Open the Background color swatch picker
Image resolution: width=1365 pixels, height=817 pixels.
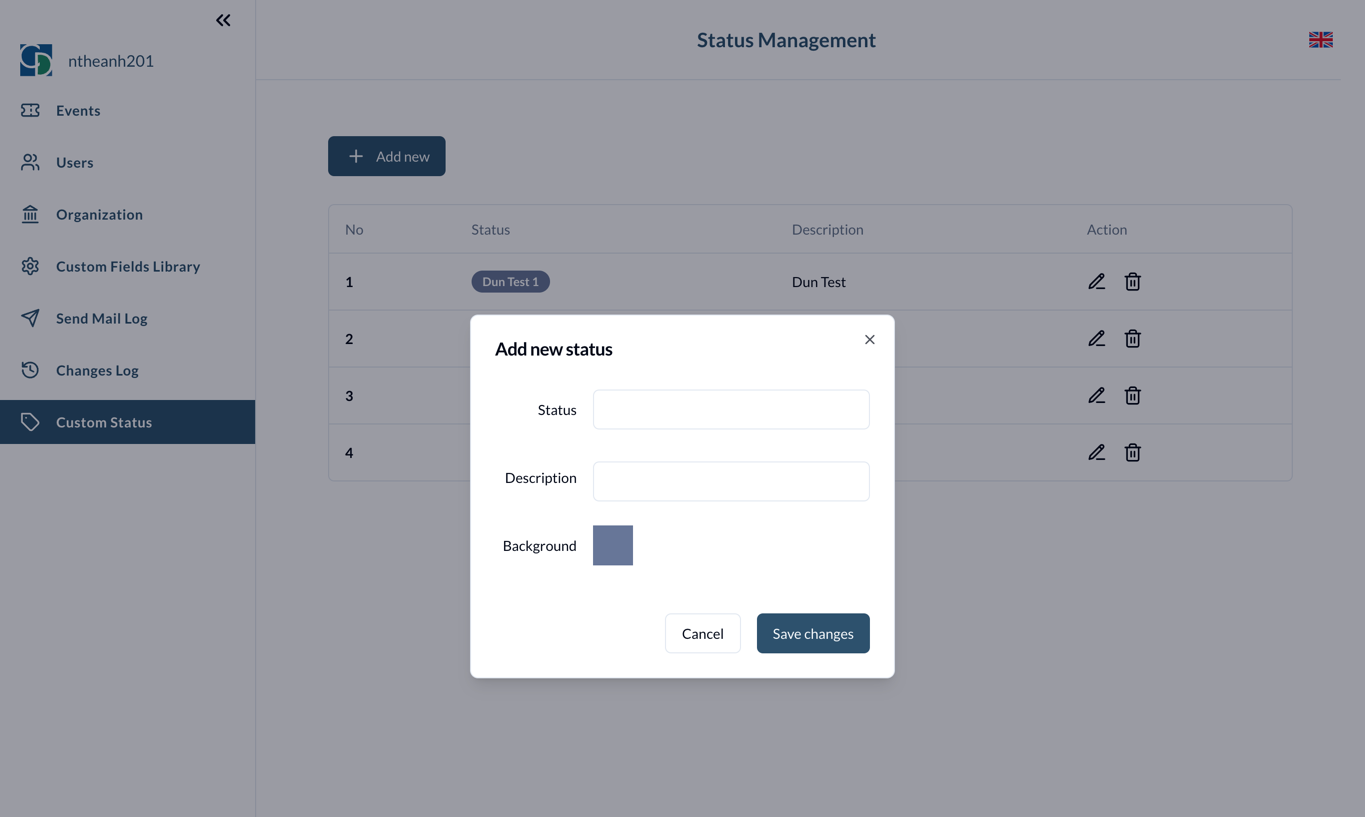612,545
